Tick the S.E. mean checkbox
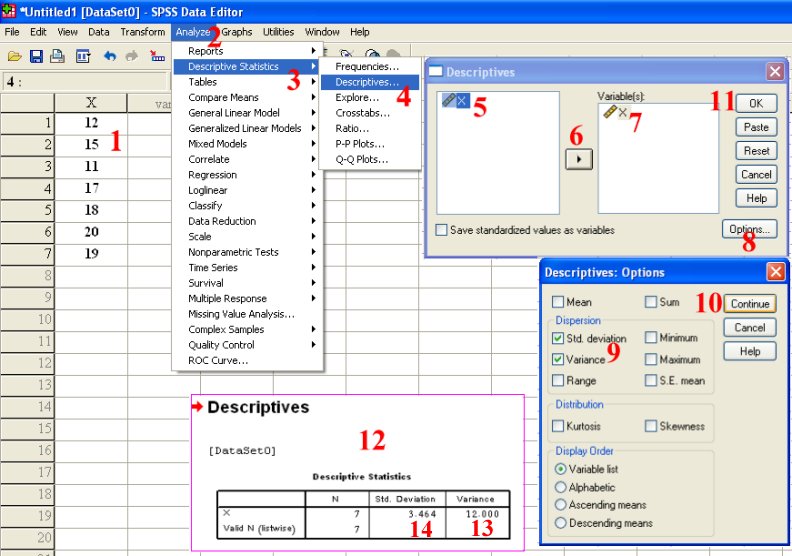The image size is (792, 556). coord(651,380)
